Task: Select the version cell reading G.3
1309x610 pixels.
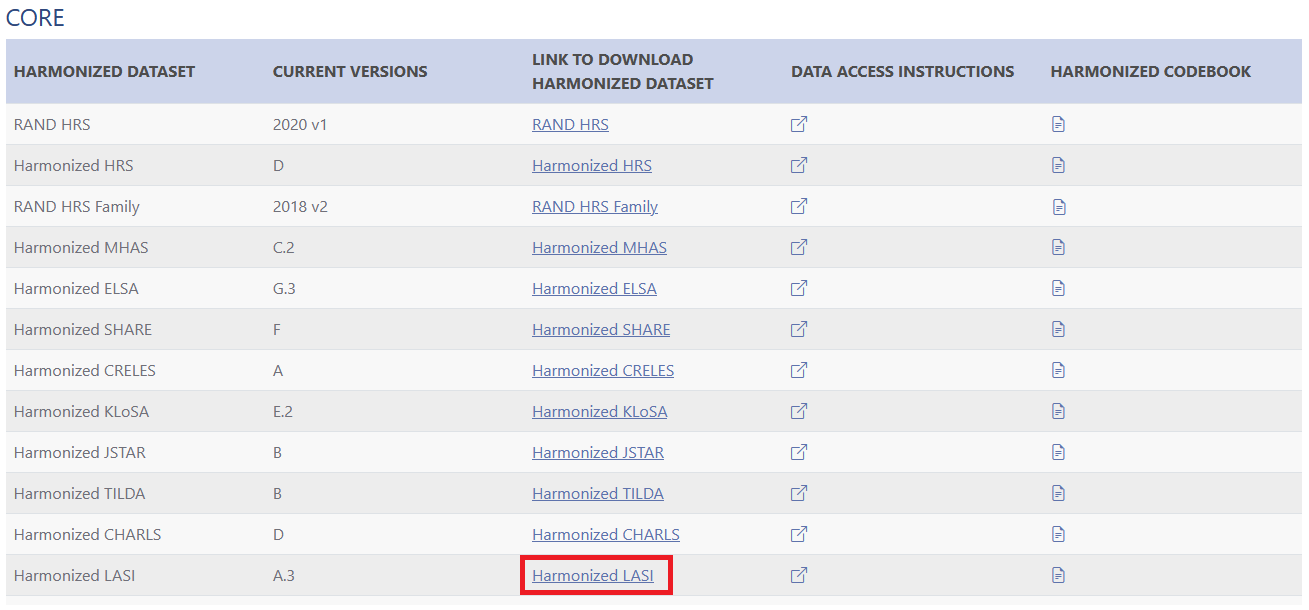Action: (x=284, y=289)
